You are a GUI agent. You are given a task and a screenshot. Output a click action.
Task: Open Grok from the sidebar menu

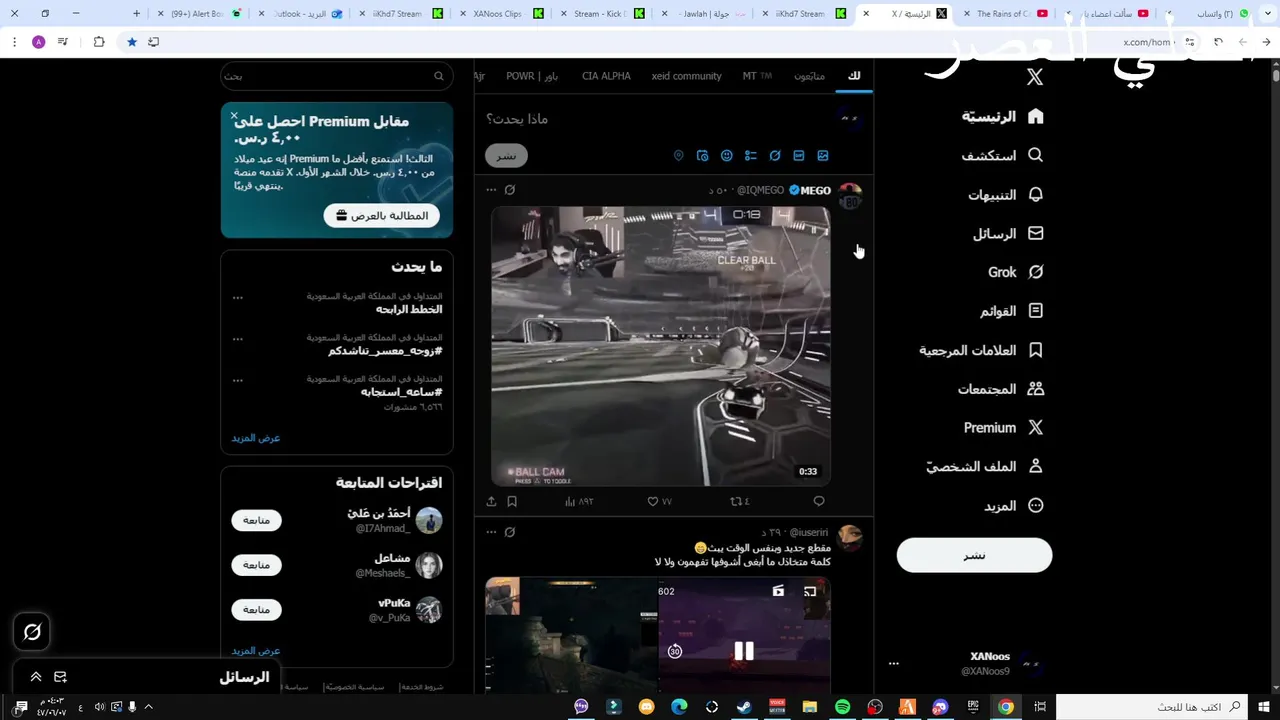tap(1015, 272)
